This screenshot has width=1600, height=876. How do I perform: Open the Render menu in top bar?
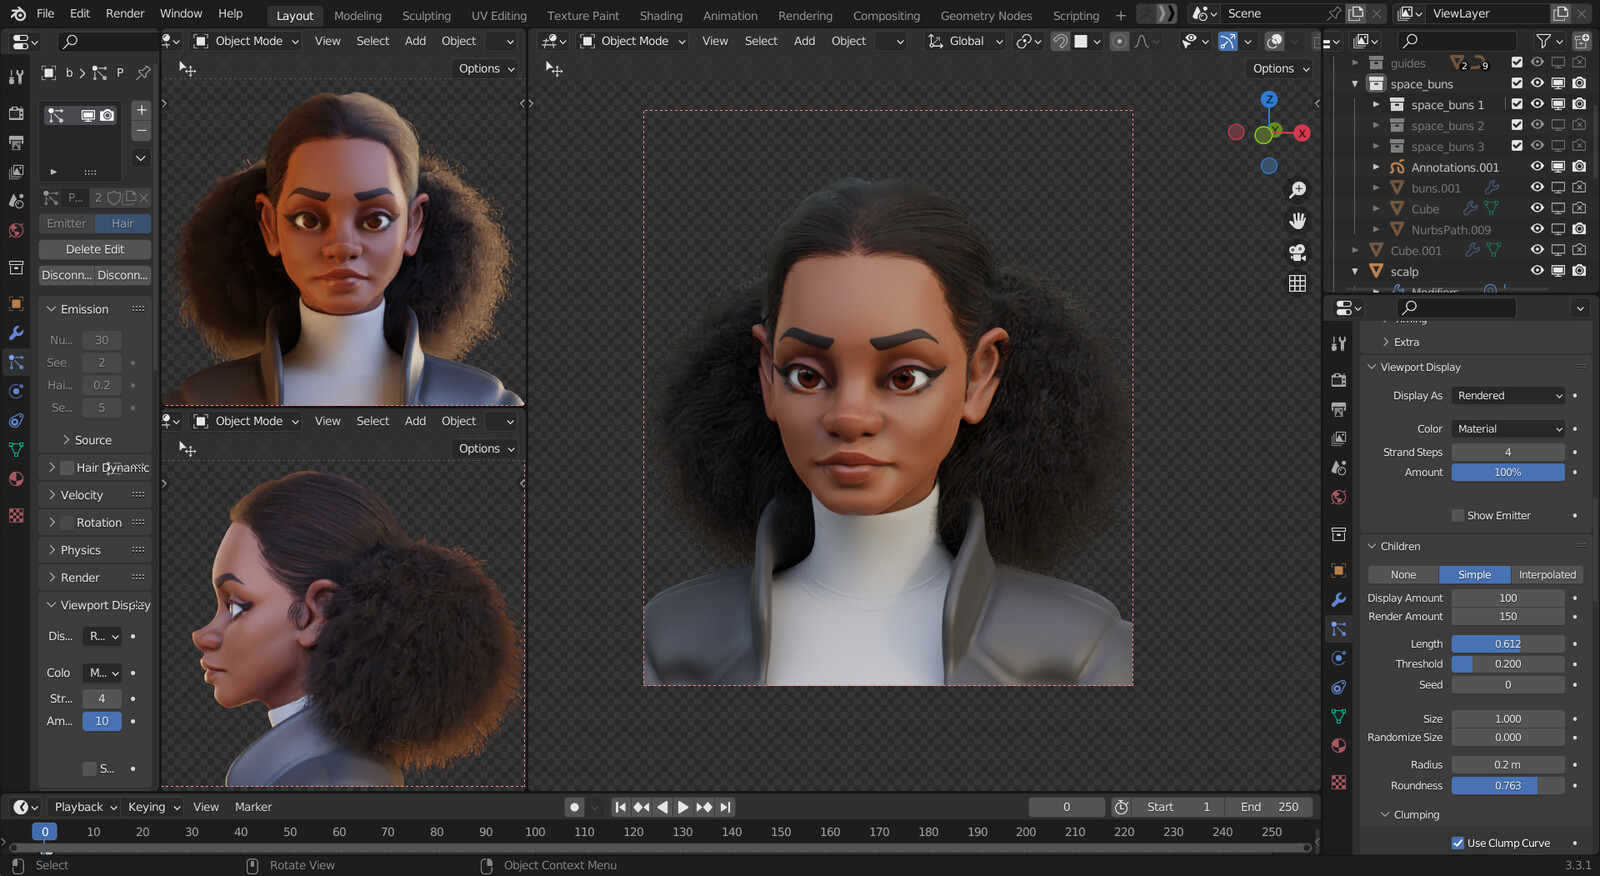[125, 14]
